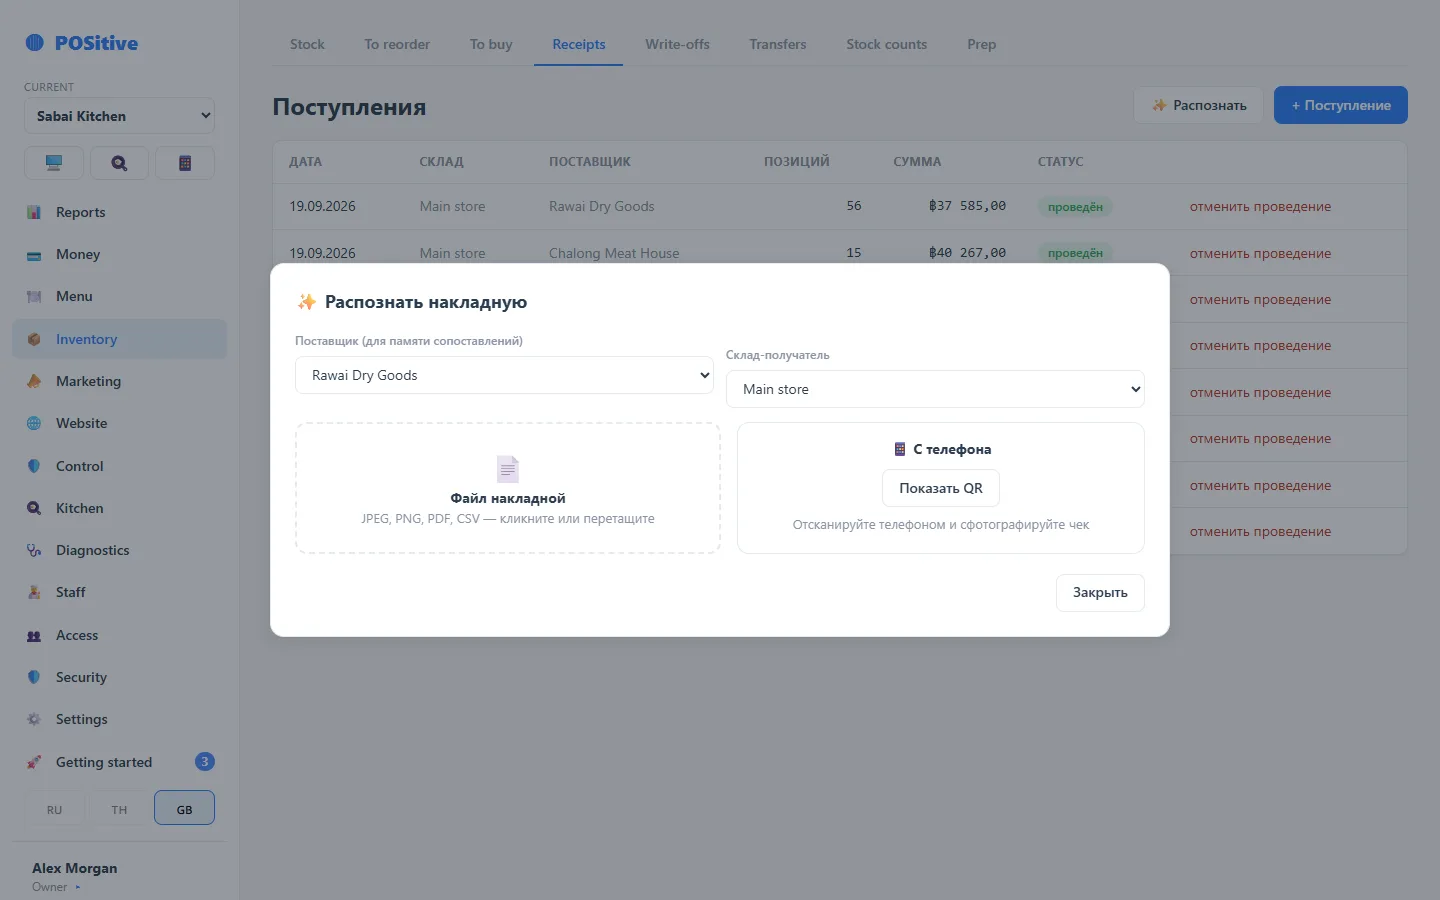This screenshot has width=1440, height=900.
Task: Expand the Owner menu arrow under Alex Morgan
Action: (x=78, y=887)
